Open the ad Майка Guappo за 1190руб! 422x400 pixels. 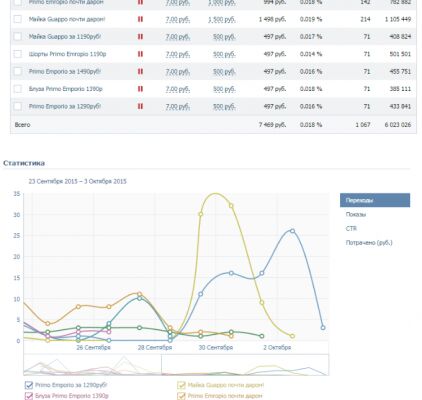click(65, 37)
